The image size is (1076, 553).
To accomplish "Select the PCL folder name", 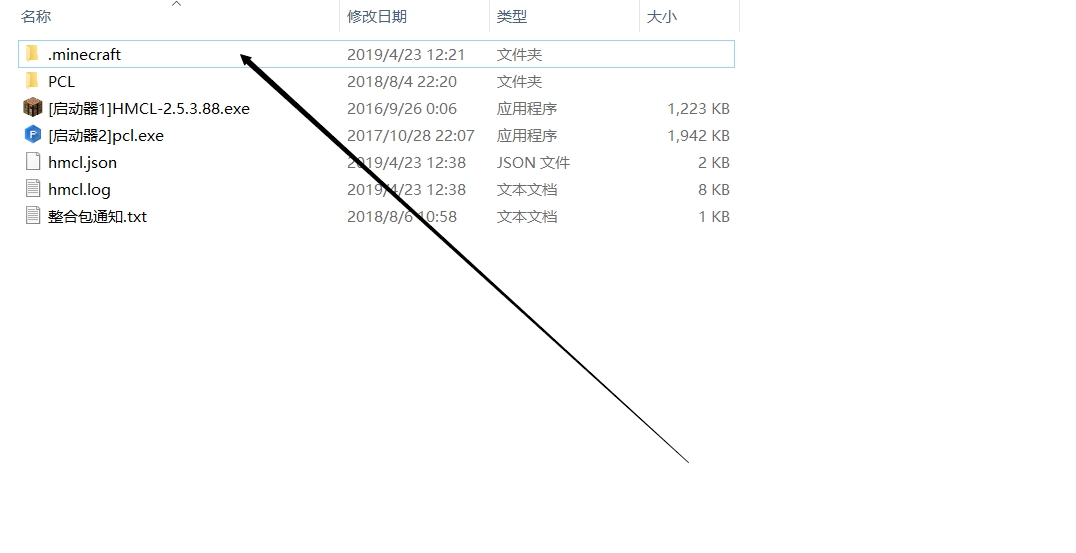I will (61, 82).
